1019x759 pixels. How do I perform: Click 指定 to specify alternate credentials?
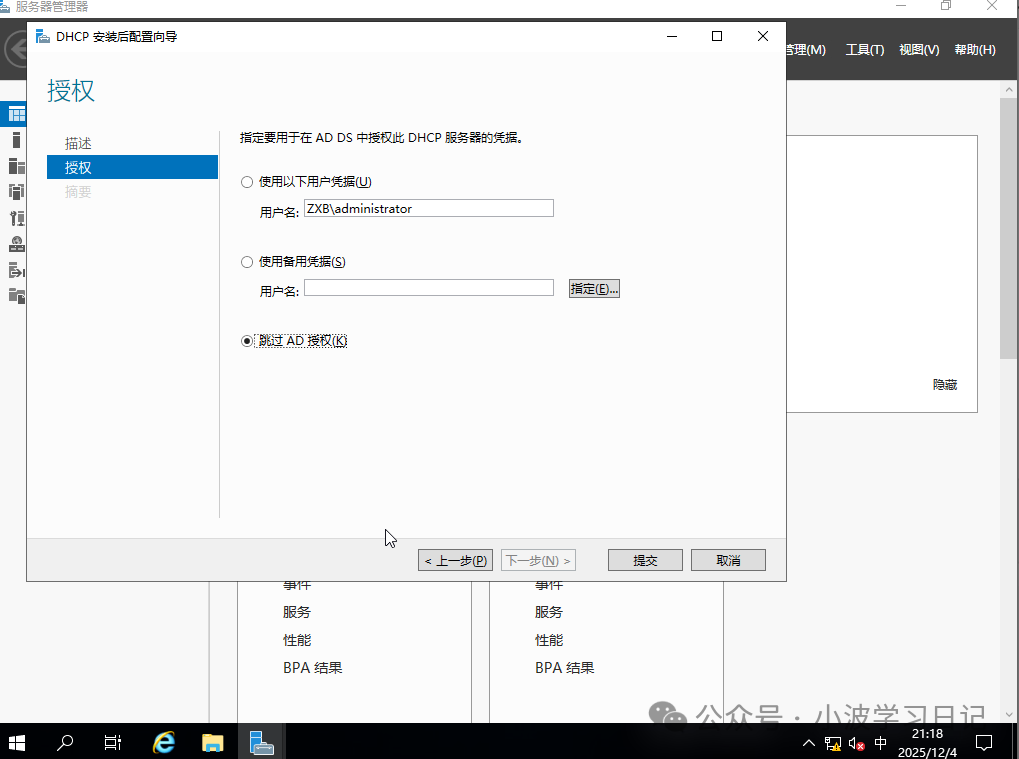click(594, 288)
